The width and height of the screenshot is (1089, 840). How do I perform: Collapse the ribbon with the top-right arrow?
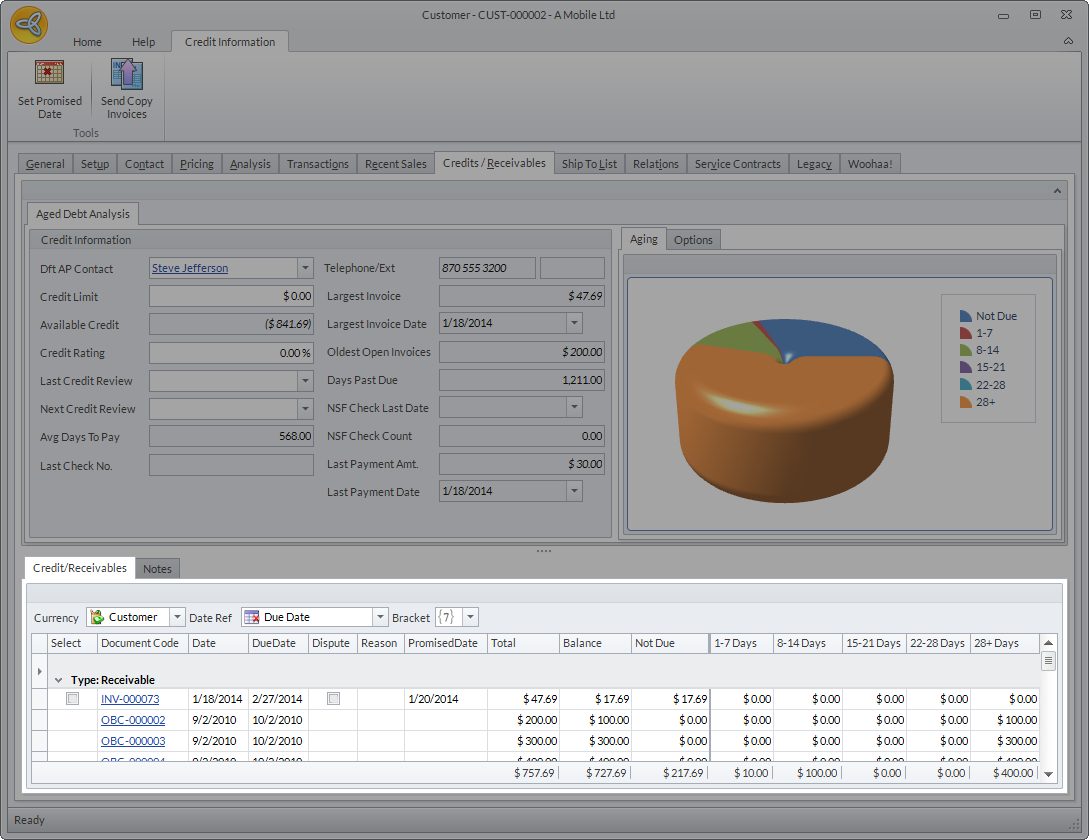tap(1068, 42)
